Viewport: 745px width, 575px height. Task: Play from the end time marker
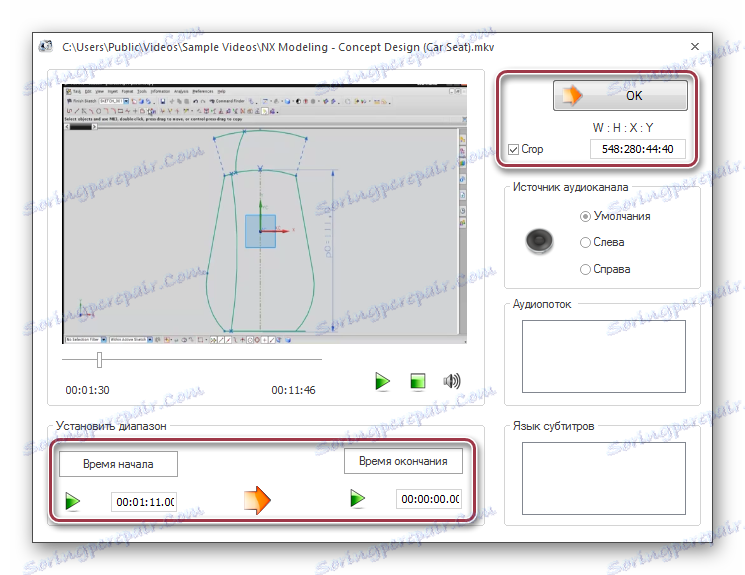(x=357, y=498)
